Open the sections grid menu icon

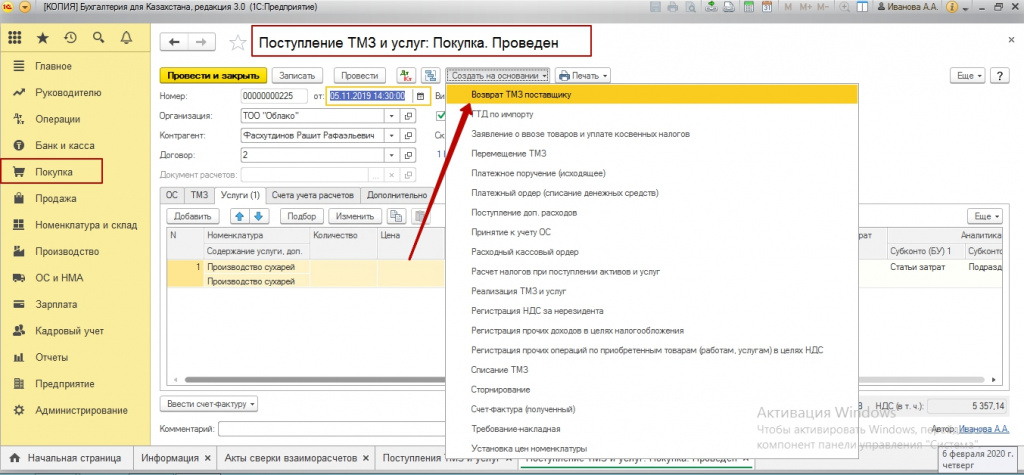(14, 39)
